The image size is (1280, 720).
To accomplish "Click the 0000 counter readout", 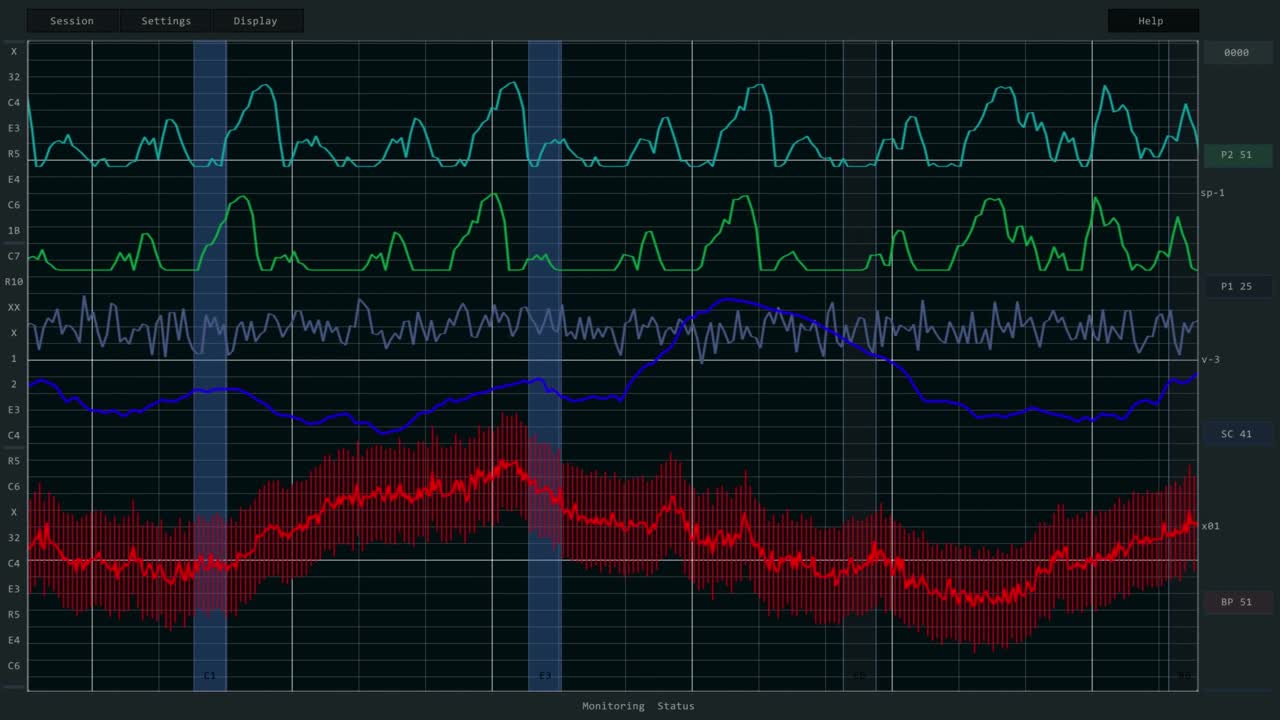I will (1237, 53).
